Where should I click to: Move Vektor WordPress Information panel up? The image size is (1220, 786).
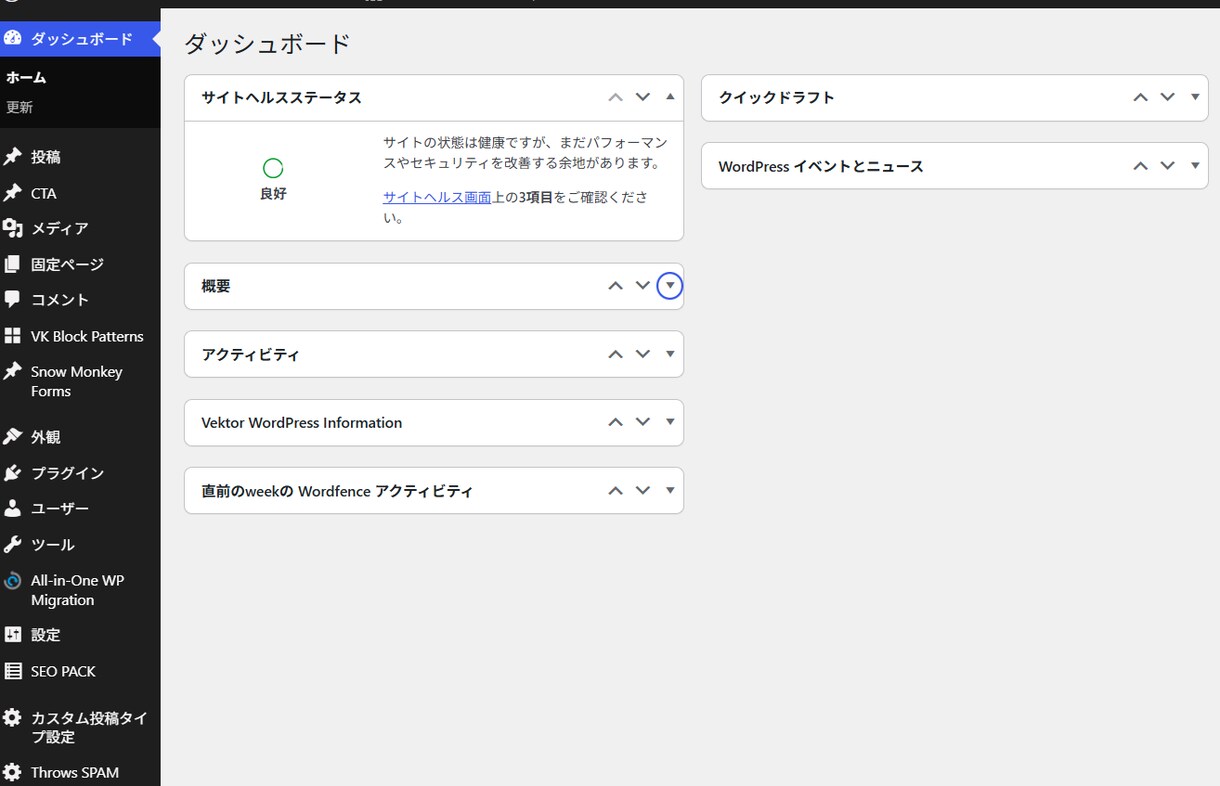616,422
